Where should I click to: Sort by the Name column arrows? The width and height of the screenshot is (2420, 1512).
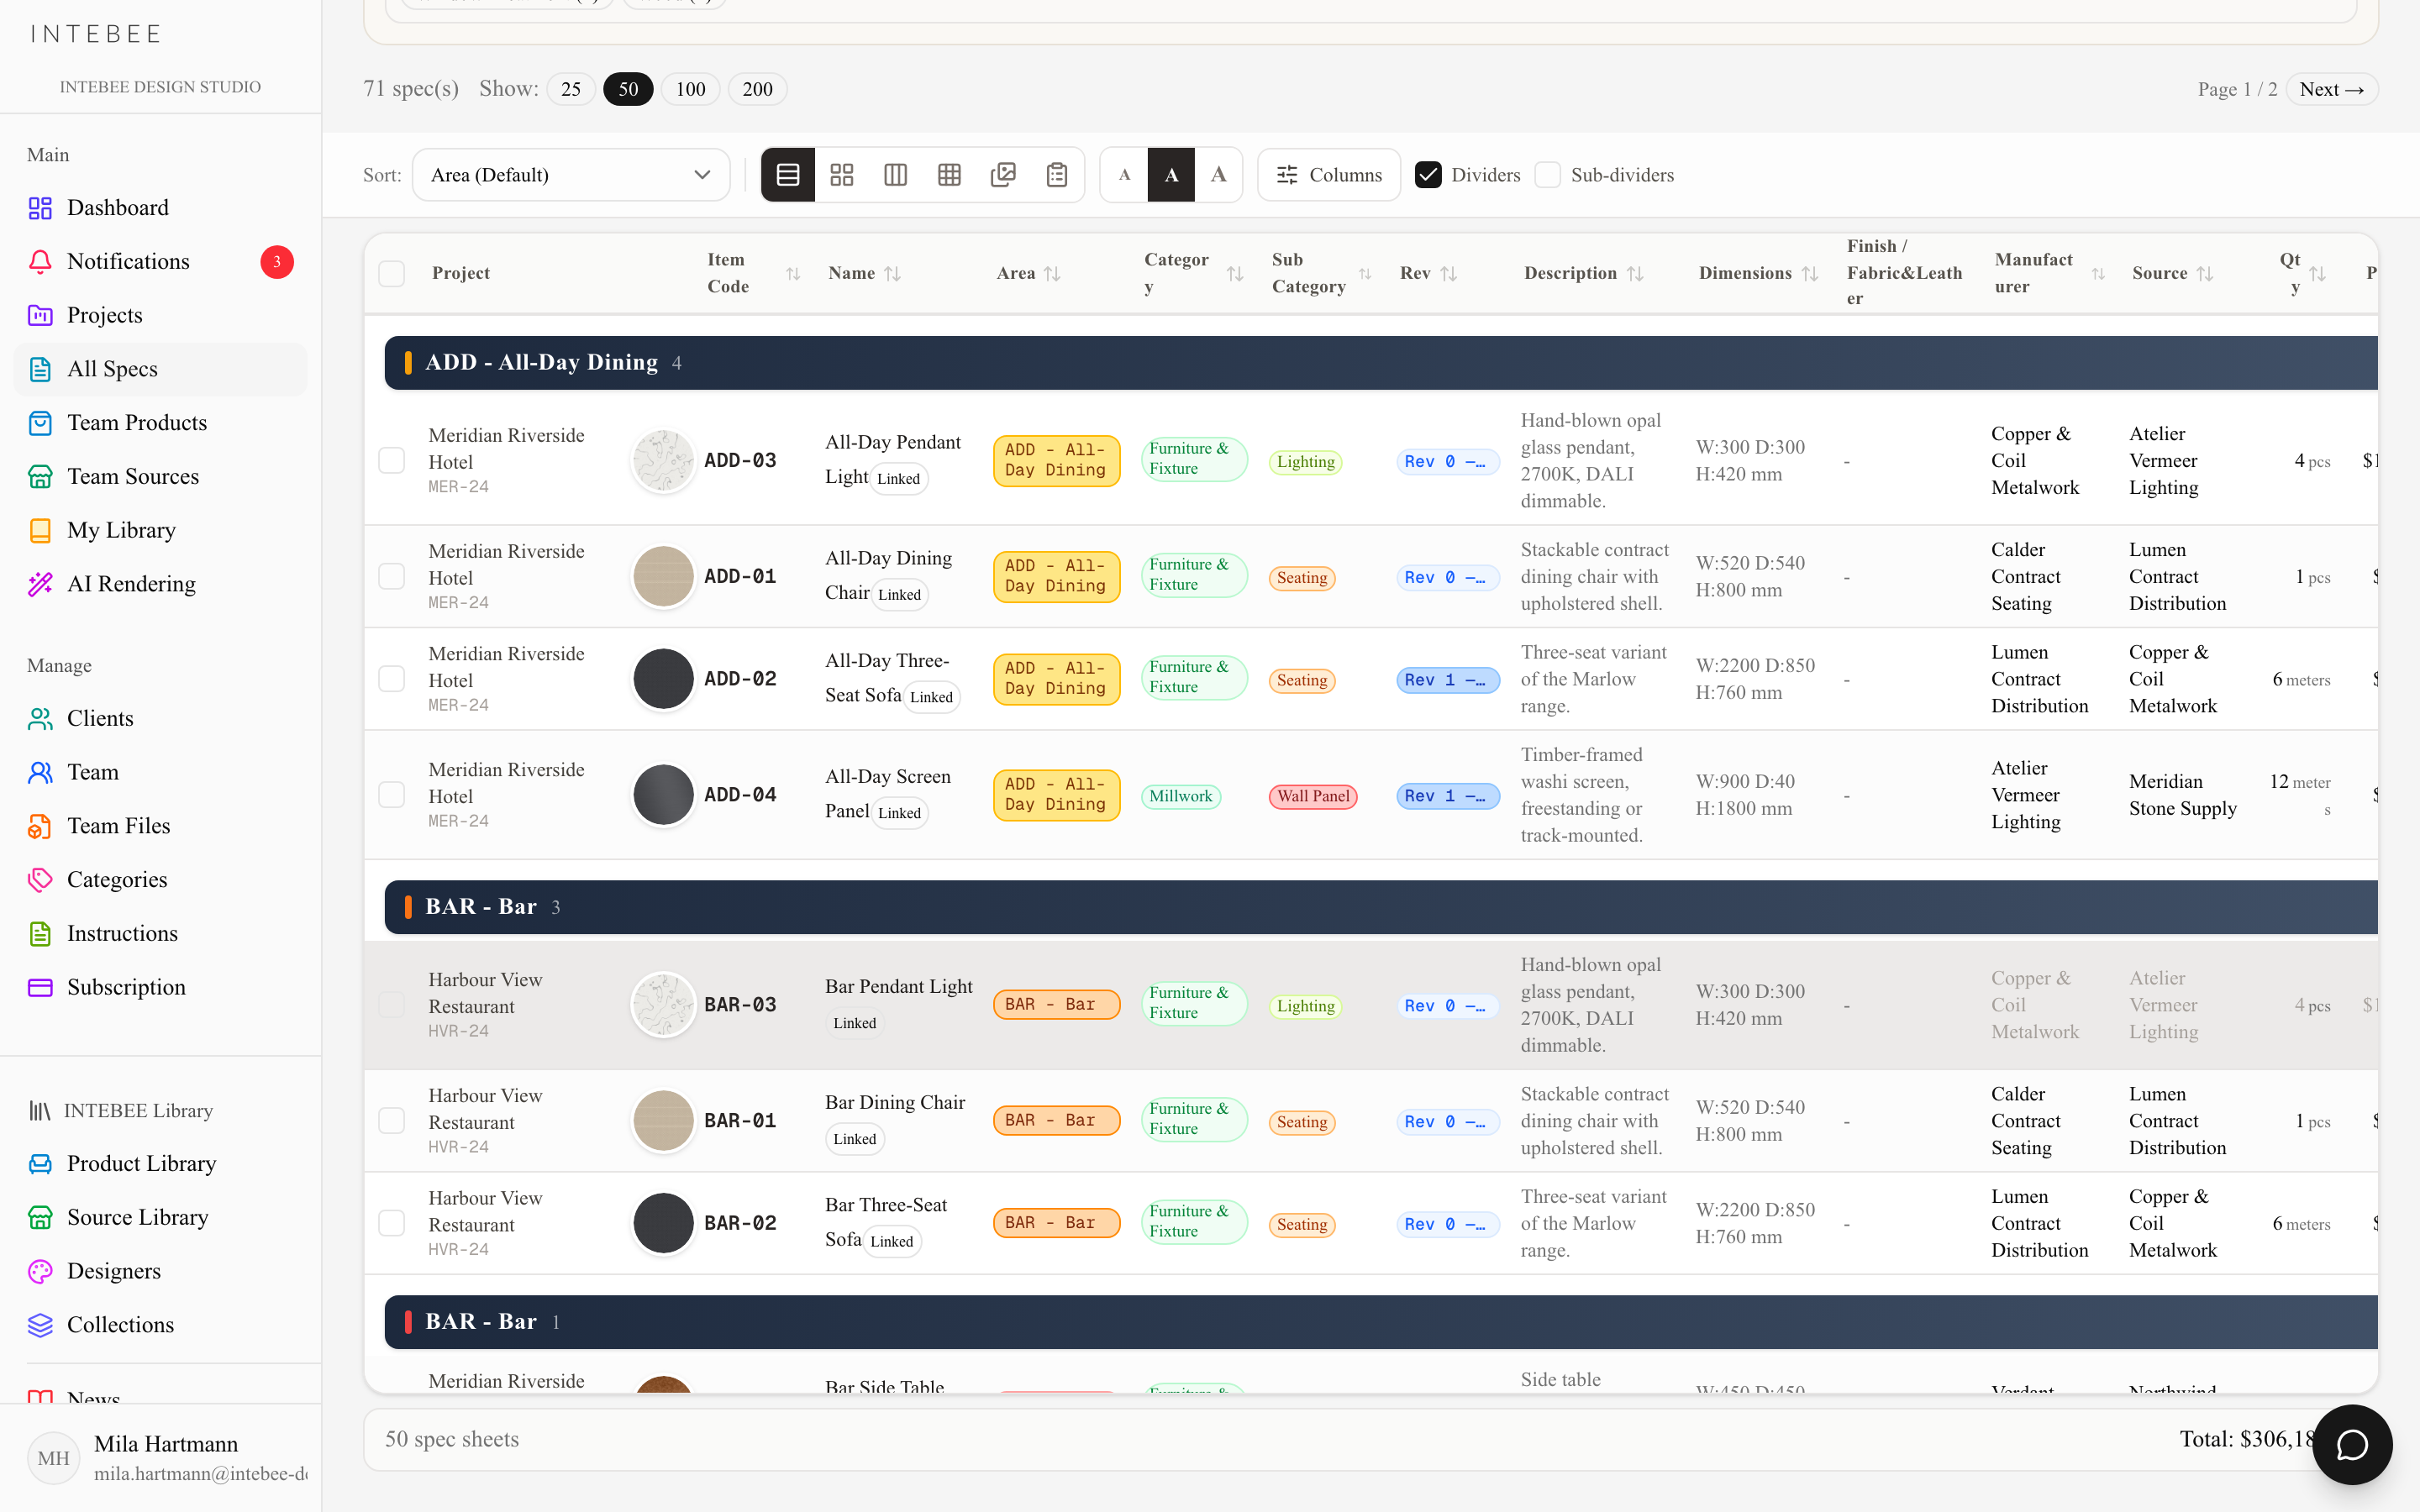click(893, 273)
